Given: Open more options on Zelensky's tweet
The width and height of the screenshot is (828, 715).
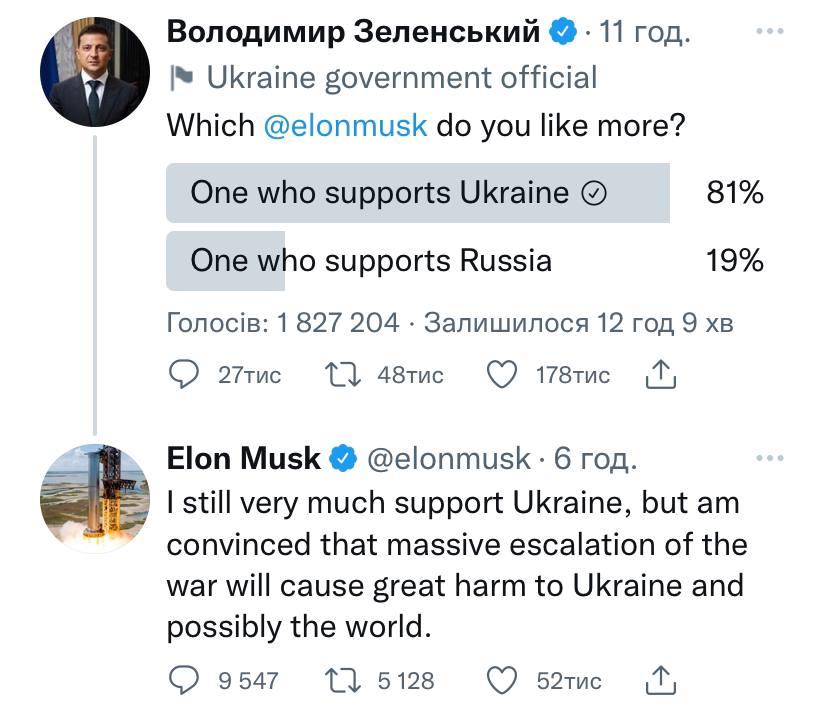Looking at the screenshot, I should [x=769, y=32].
